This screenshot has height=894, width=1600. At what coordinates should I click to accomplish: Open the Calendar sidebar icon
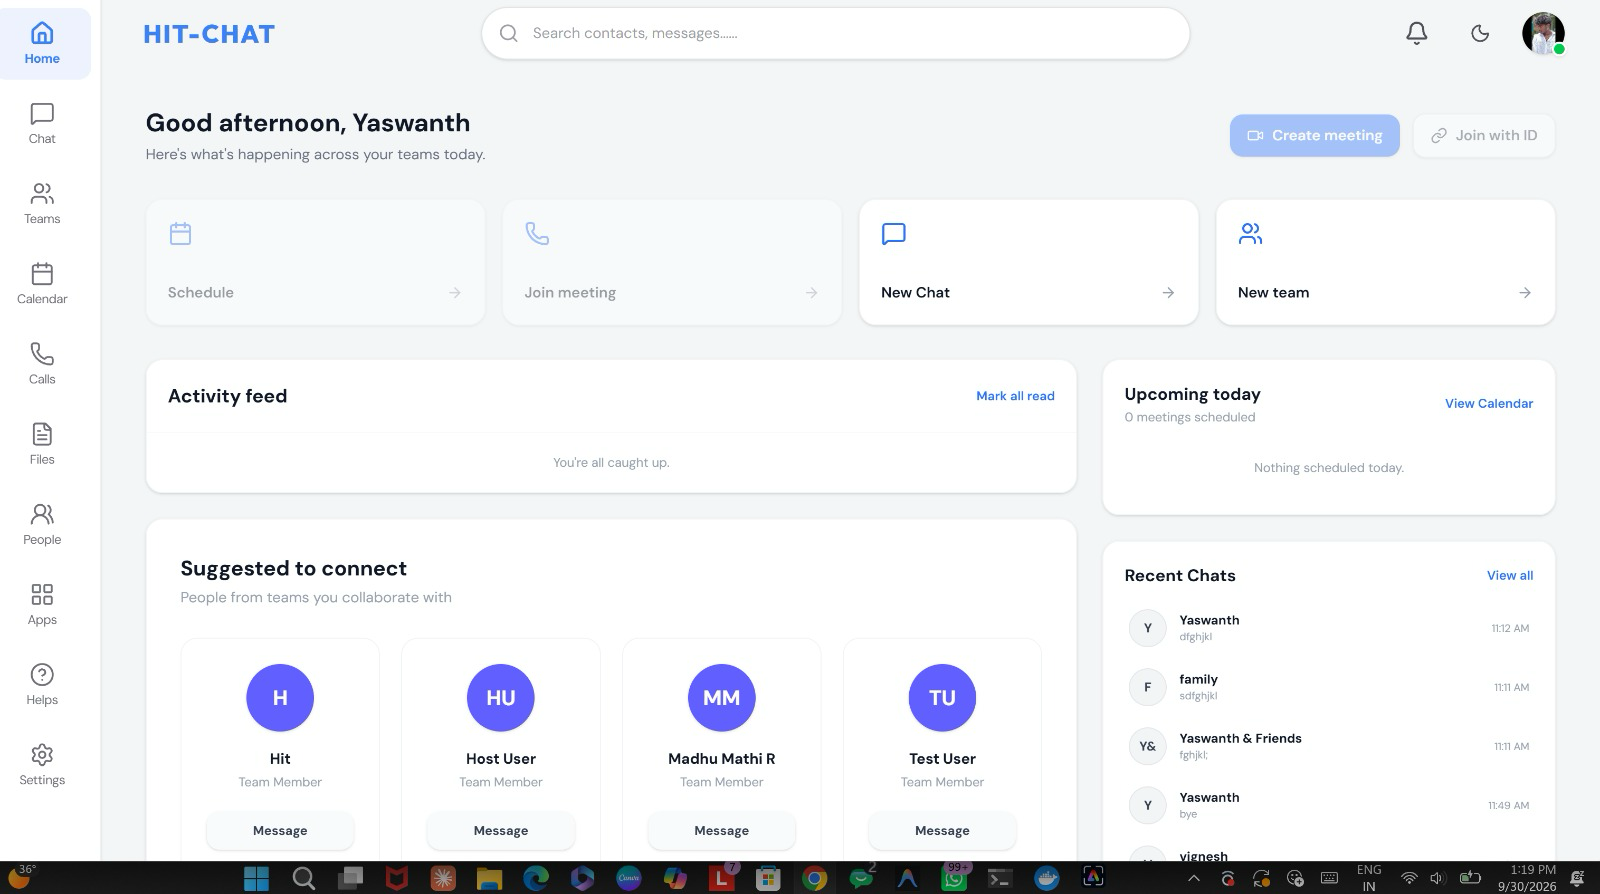tap(42, 284)
